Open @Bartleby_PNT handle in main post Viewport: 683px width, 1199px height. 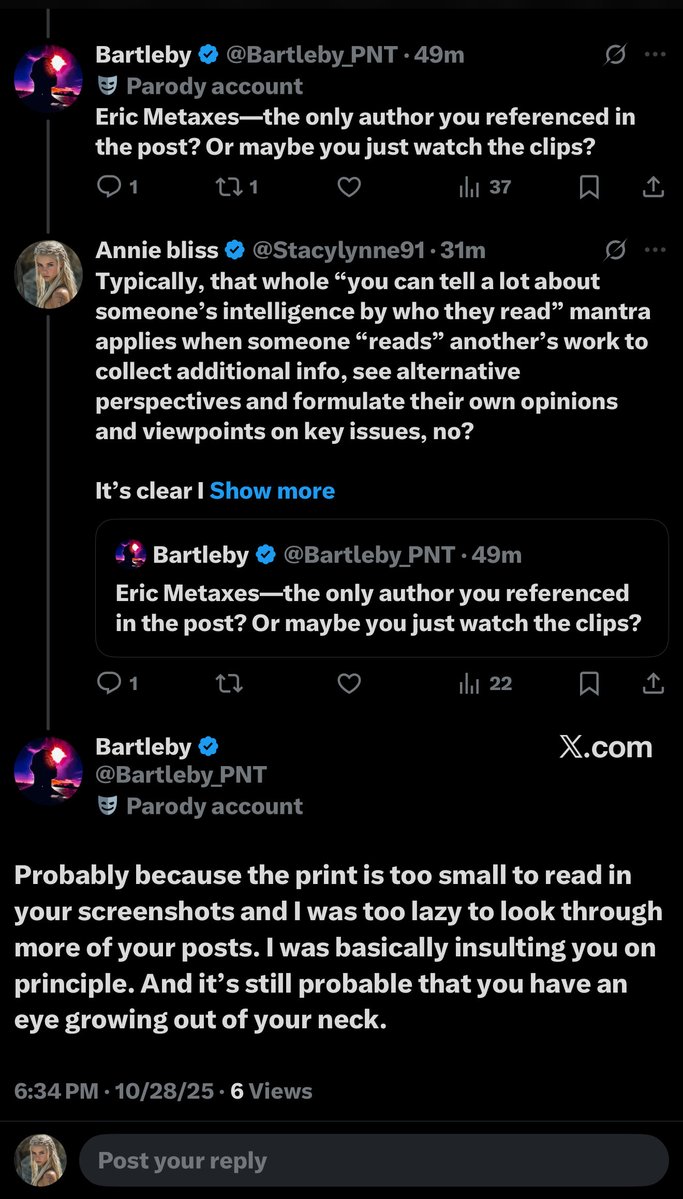coord(181,775)
